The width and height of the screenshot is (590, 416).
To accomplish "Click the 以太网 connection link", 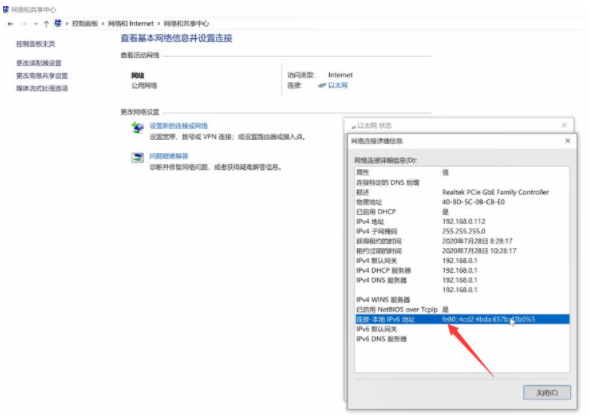I will click(338, 85).
